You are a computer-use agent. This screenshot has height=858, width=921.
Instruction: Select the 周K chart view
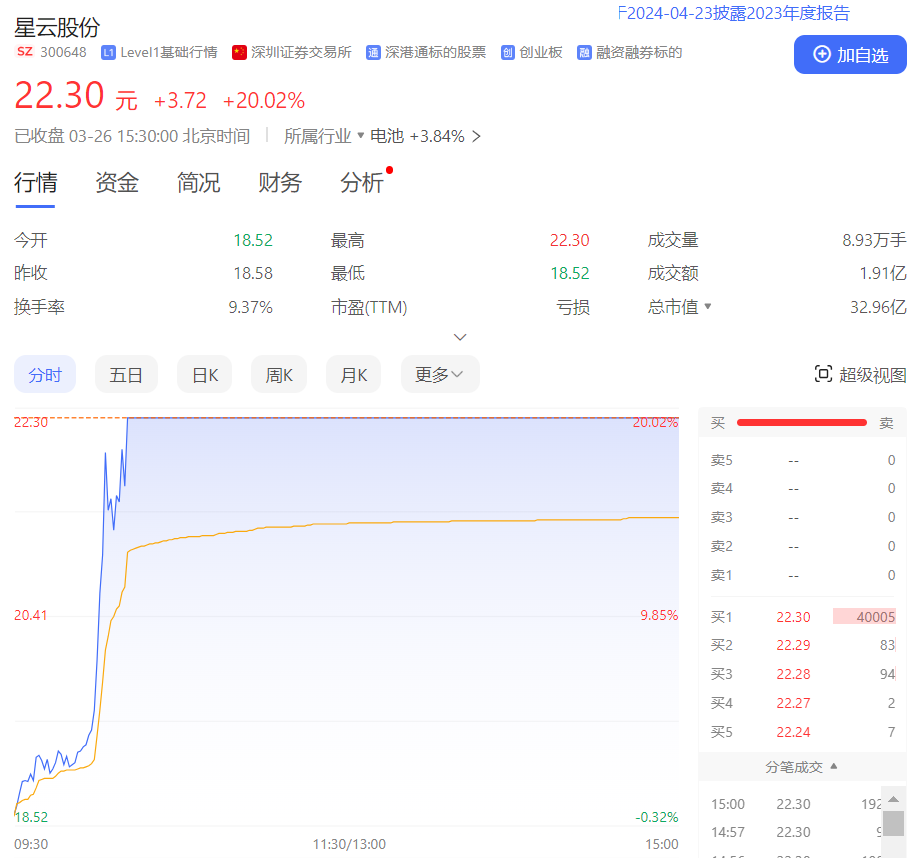[279, 374]
